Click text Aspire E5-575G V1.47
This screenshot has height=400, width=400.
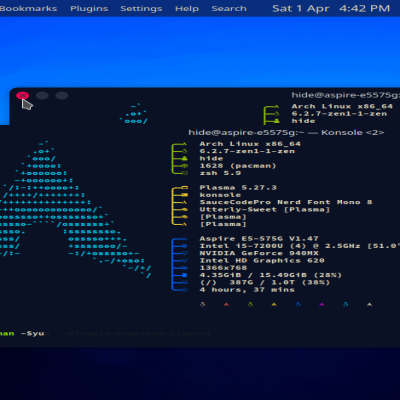coord(259,239)
